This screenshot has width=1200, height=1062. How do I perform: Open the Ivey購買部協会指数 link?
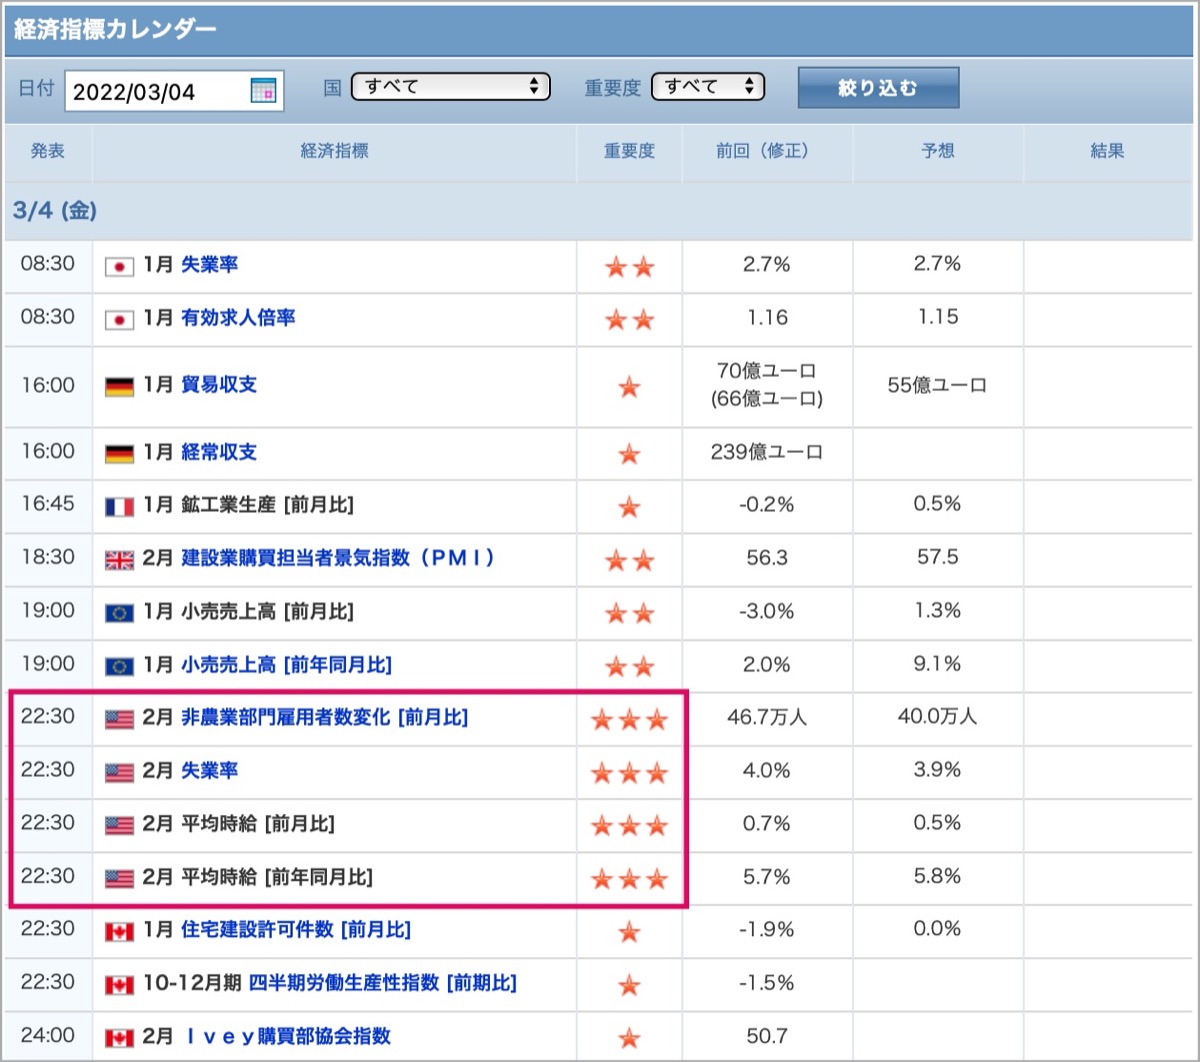(288, 1036)
